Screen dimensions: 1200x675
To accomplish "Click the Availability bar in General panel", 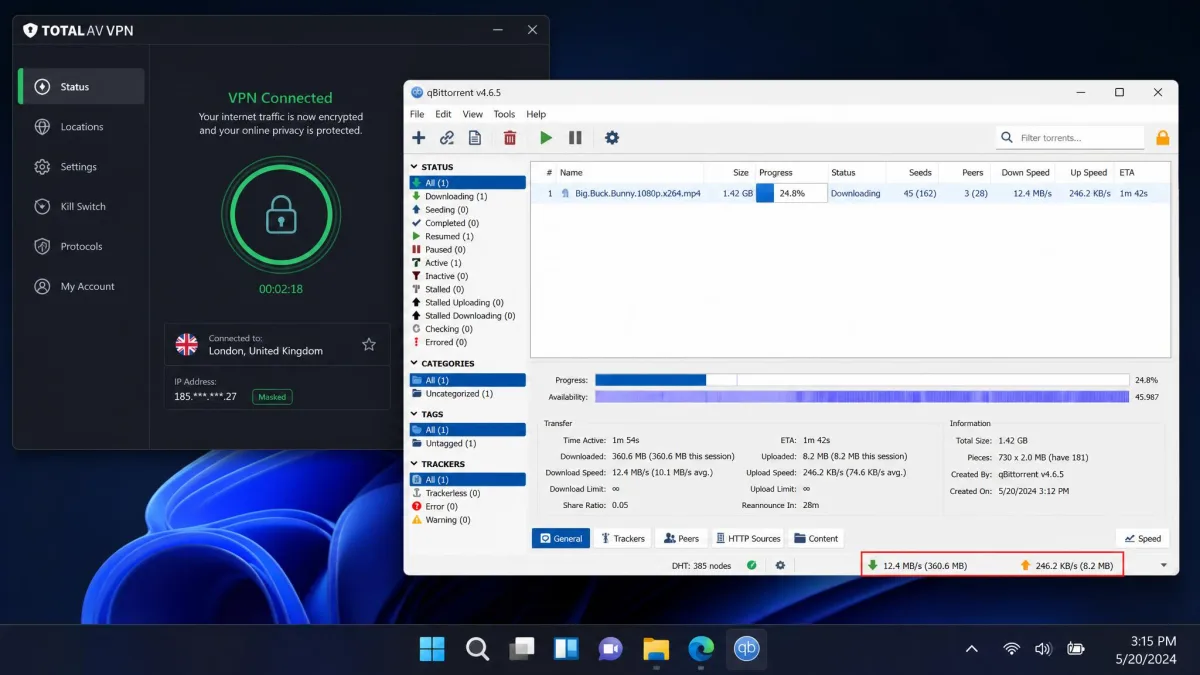I will tap(862, 397).
